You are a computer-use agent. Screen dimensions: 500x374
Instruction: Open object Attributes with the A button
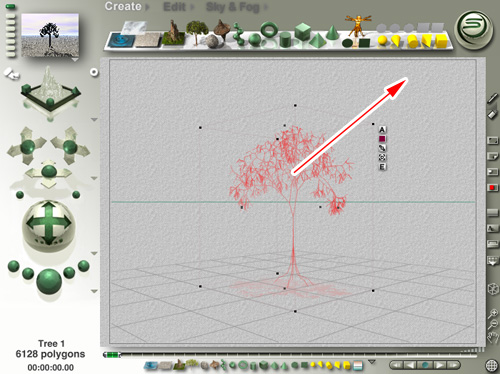point(382,130)
